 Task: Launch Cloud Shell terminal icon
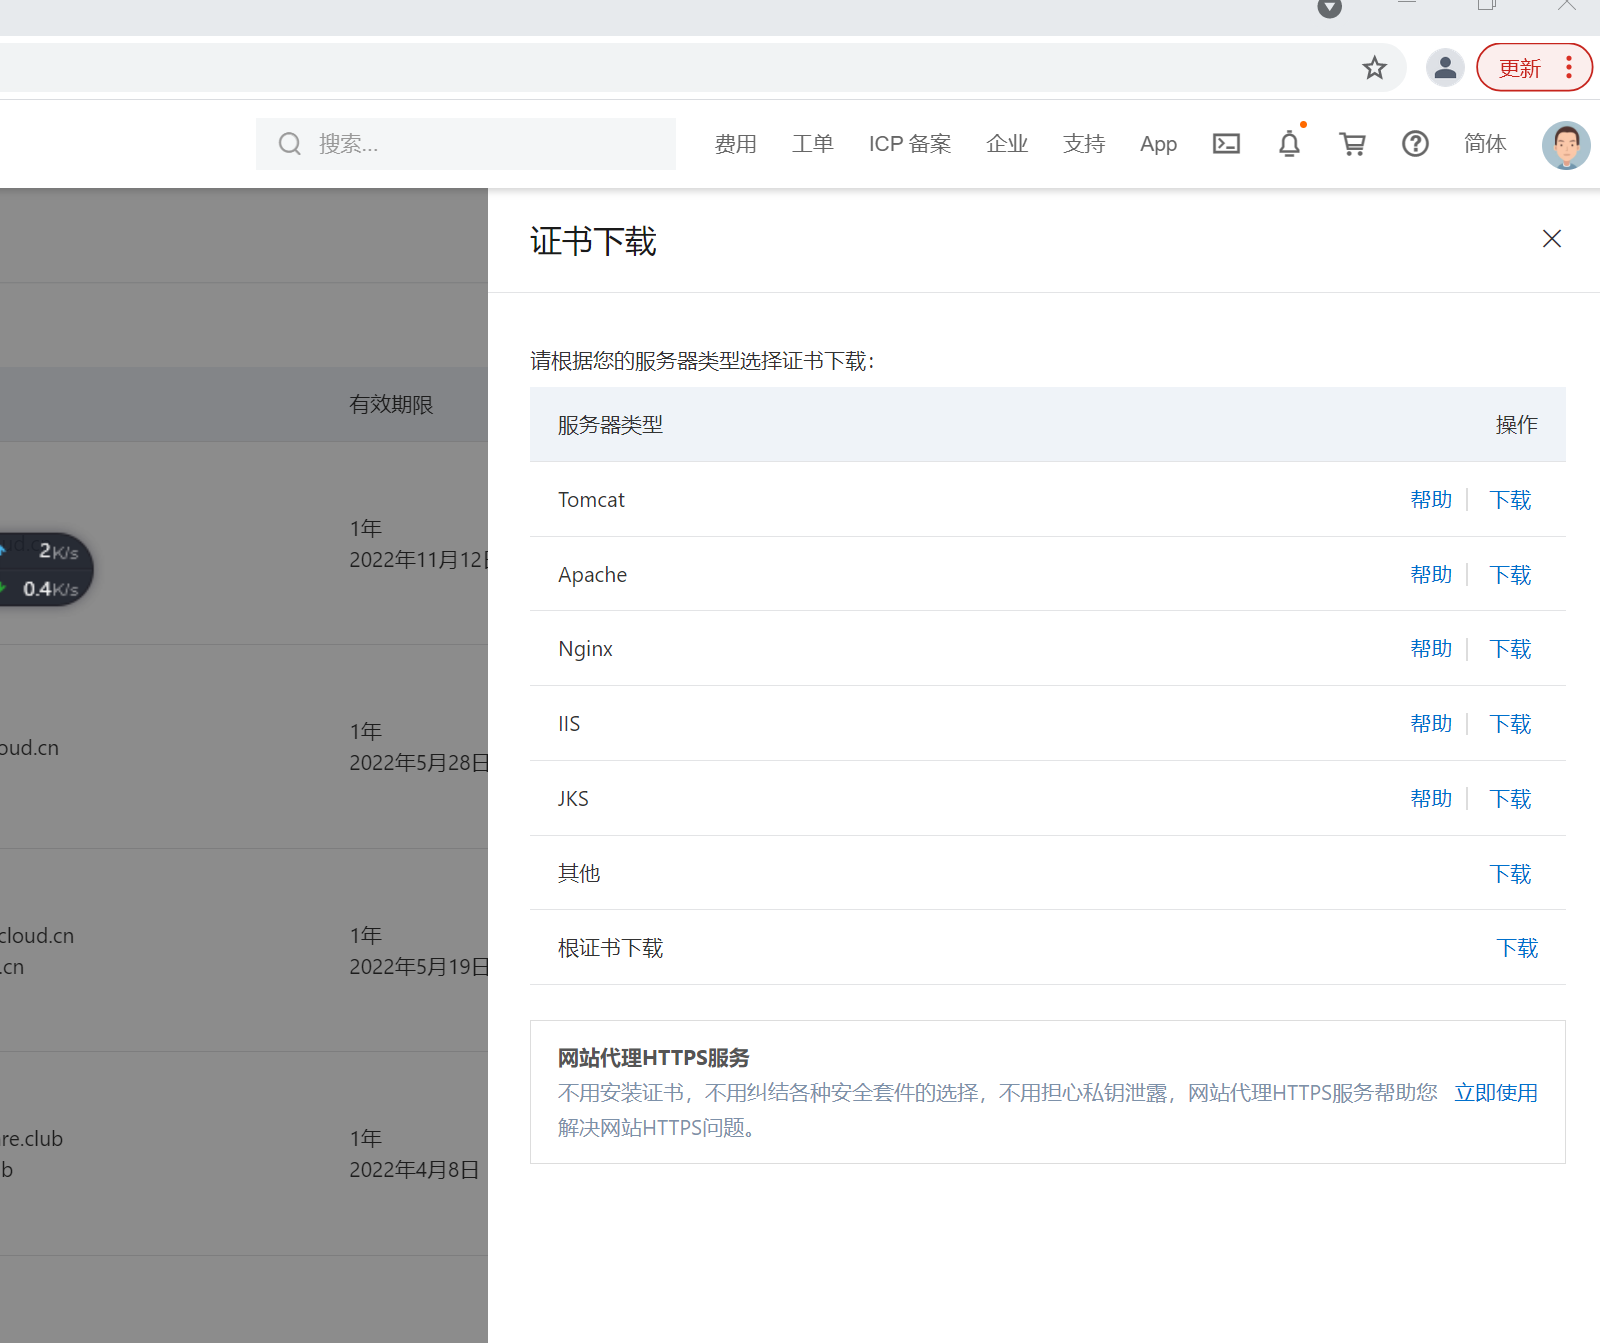point(1226,143)
